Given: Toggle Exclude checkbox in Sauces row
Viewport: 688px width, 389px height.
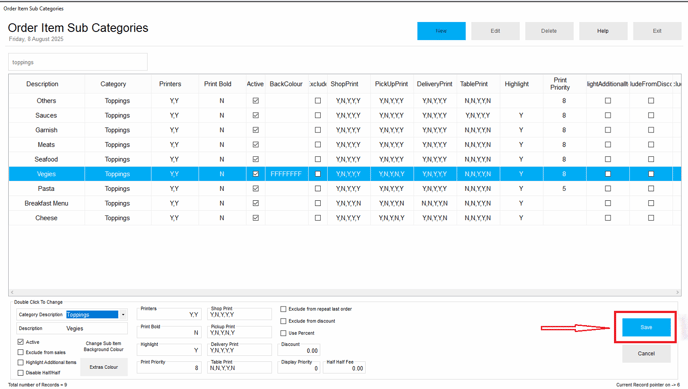Looking at the screenshot, I should click(318, 115).
